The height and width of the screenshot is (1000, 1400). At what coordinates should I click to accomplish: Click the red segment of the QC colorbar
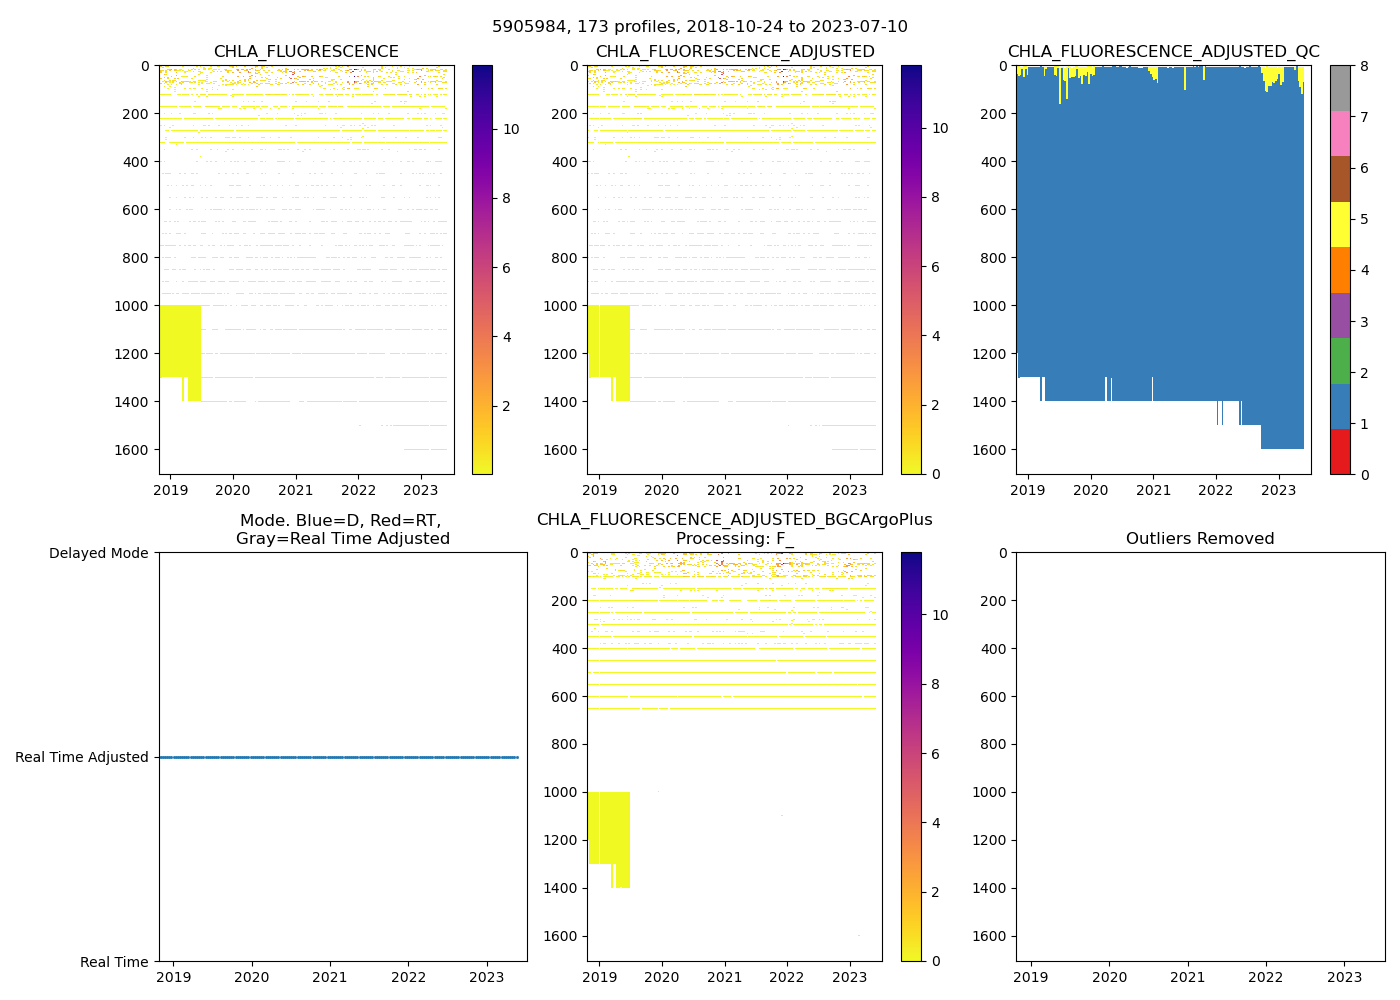tap(1340, 451)
